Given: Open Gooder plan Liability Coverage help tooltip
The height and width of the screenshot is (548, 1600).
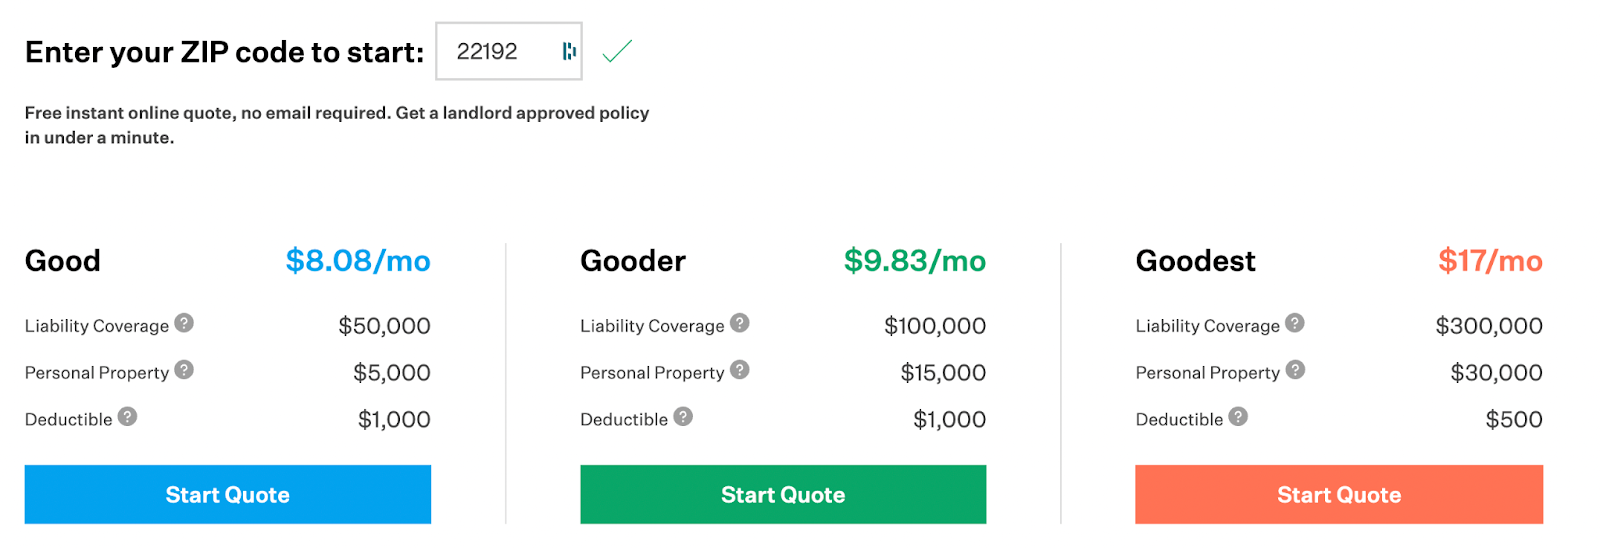Looking at the screenshot, I should pos(739,323).
